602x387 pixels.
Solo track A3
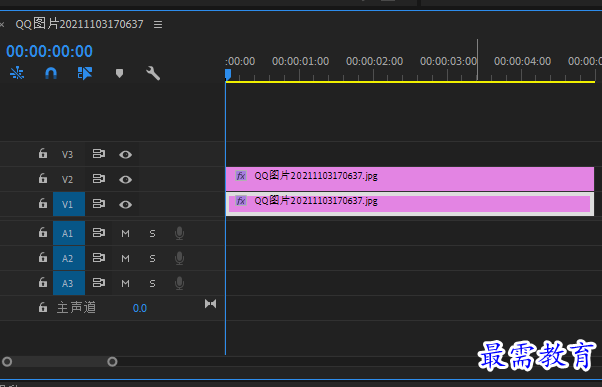tap(152, 283)
